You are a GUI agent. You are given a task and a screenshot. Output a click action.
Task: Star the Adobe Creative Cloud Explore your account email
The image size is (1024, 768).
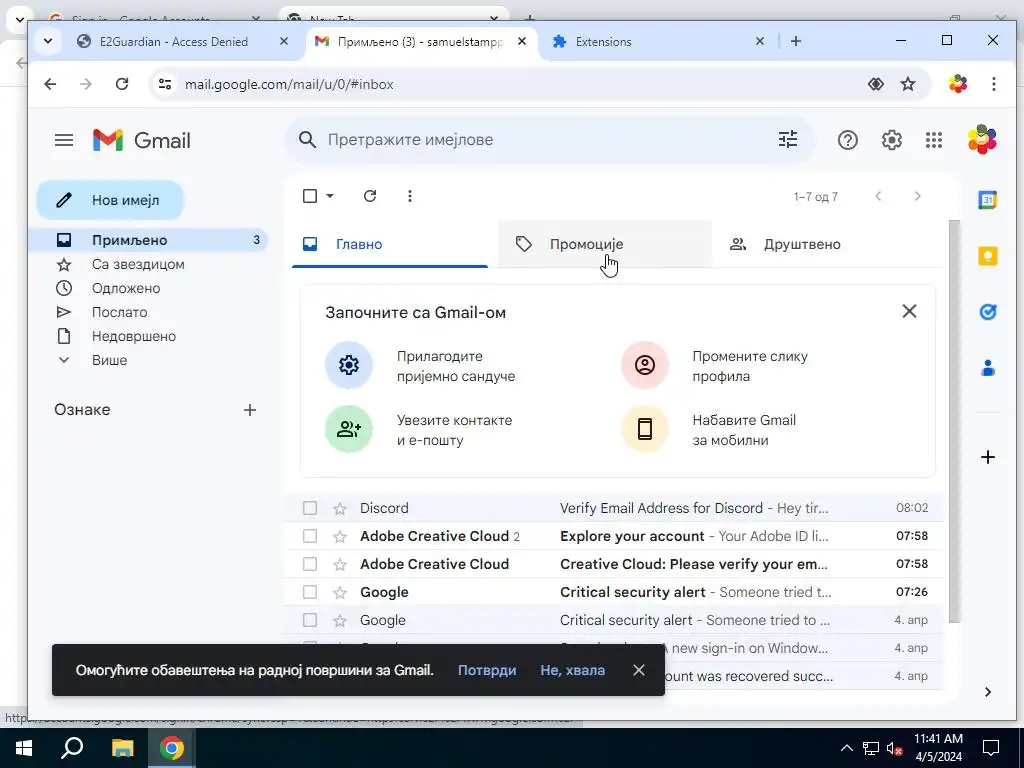[x=340, y=536]
